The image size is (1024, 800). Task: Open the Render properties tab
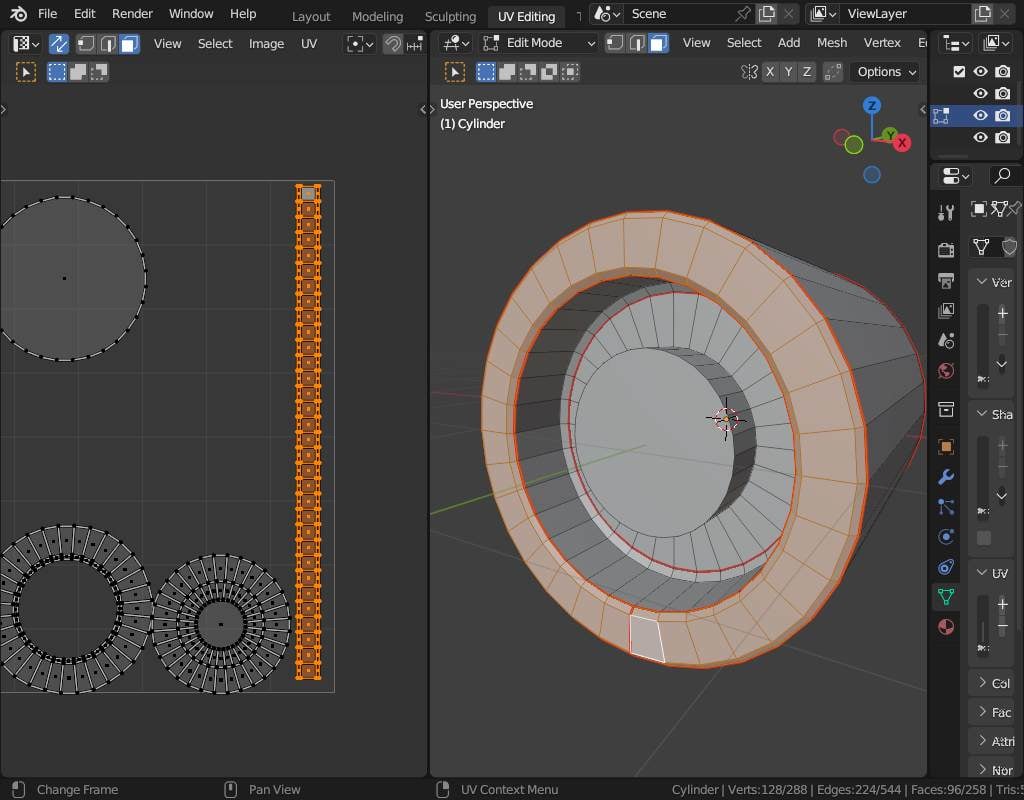[945, 249]
